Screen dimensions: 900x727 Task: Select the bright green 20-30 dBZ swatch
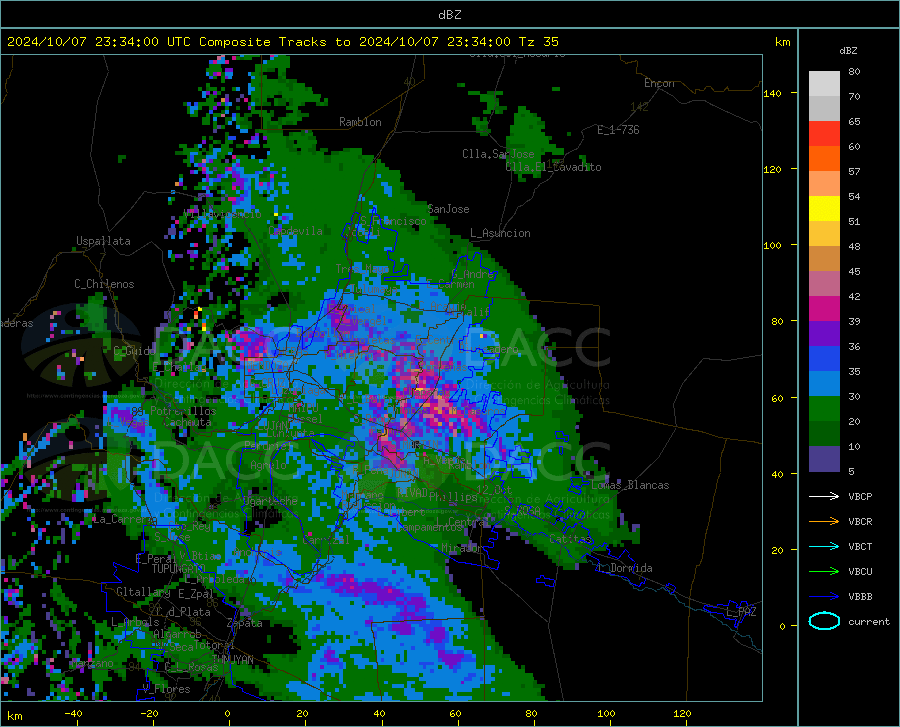[824, 409]
